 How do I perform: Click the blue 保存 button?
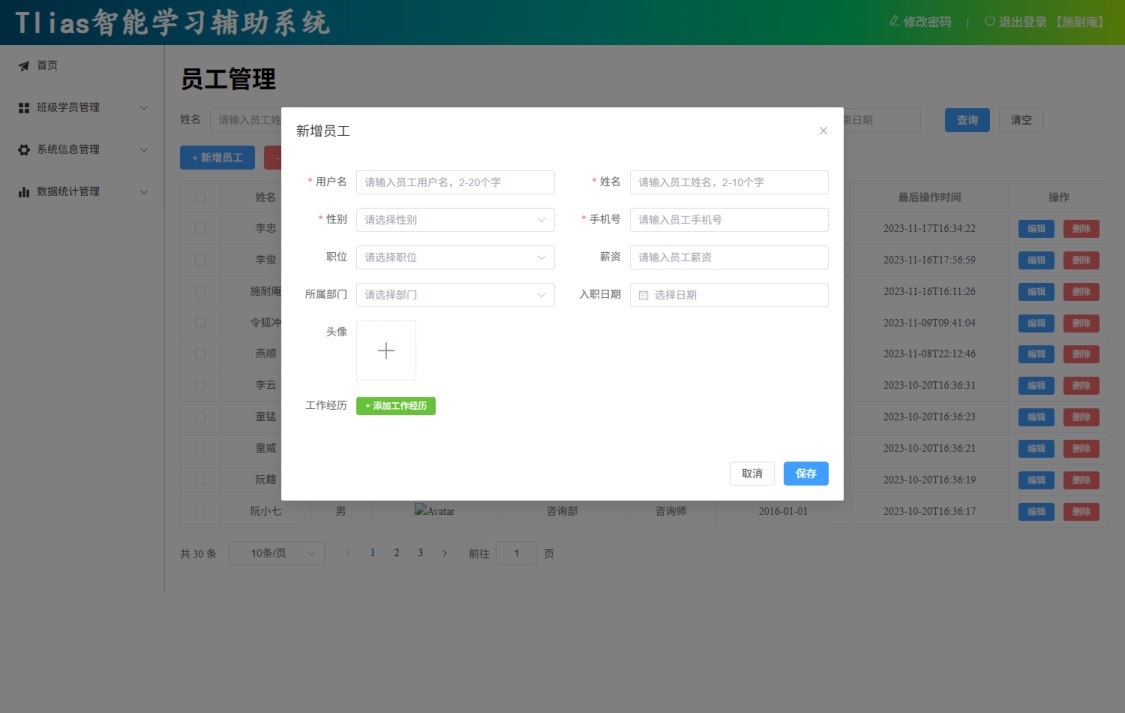(806, 473)
